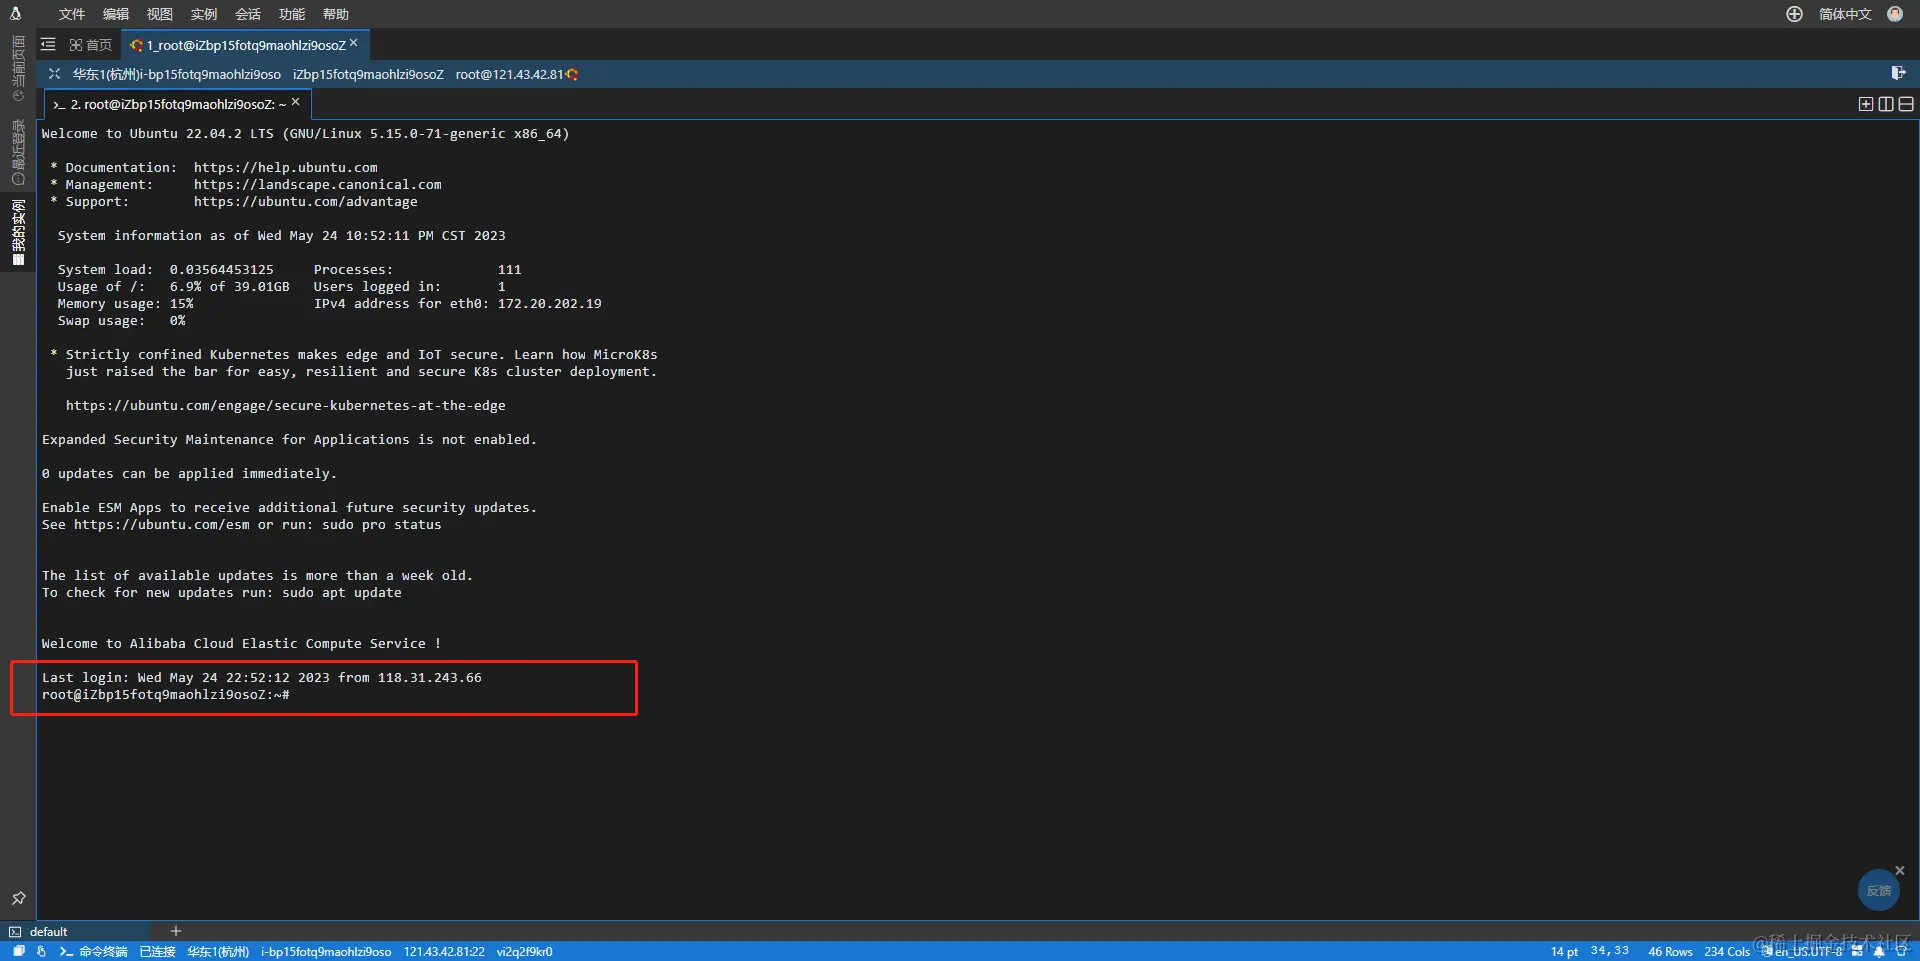1920x961 pixels.
Task: Split the terminal vertically
Action: 1886,104
